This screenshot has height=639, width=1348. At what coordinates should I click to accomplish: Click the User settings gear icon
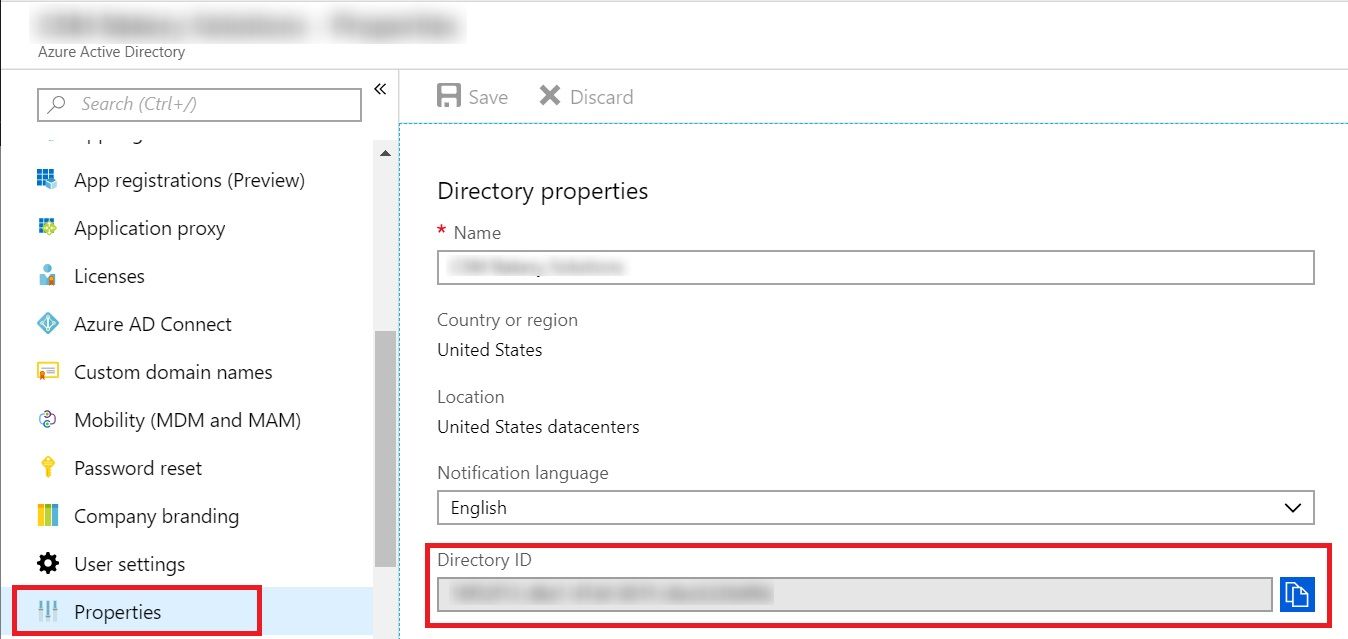coord(47,564)
